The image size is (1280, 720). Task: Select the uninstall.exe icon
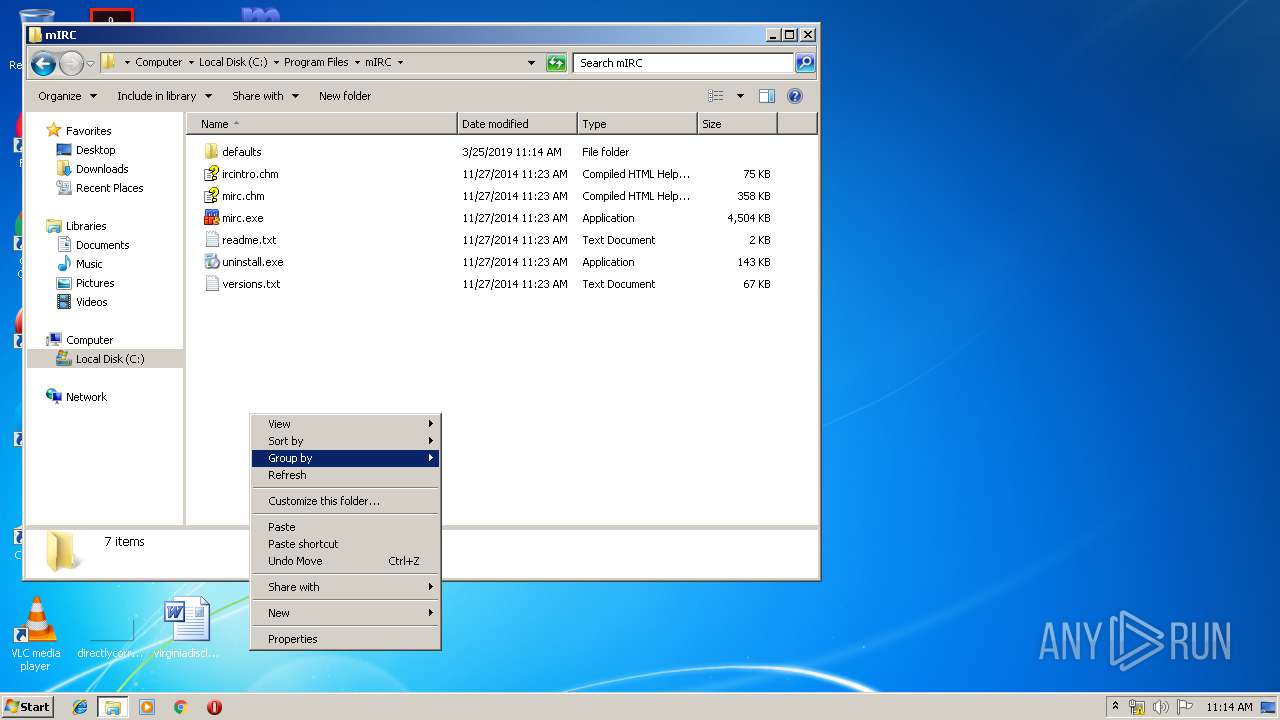click(x=211, y=262)
